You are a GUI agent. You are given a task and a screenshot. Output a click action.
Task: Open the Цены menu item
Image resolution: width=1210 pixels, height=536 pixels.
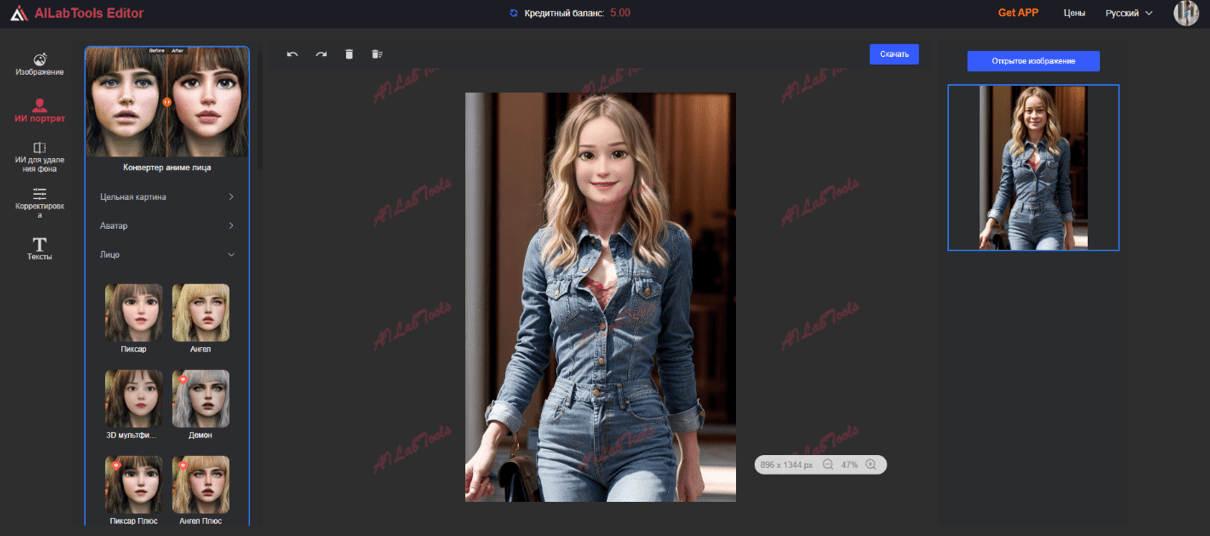point(1074,13)
